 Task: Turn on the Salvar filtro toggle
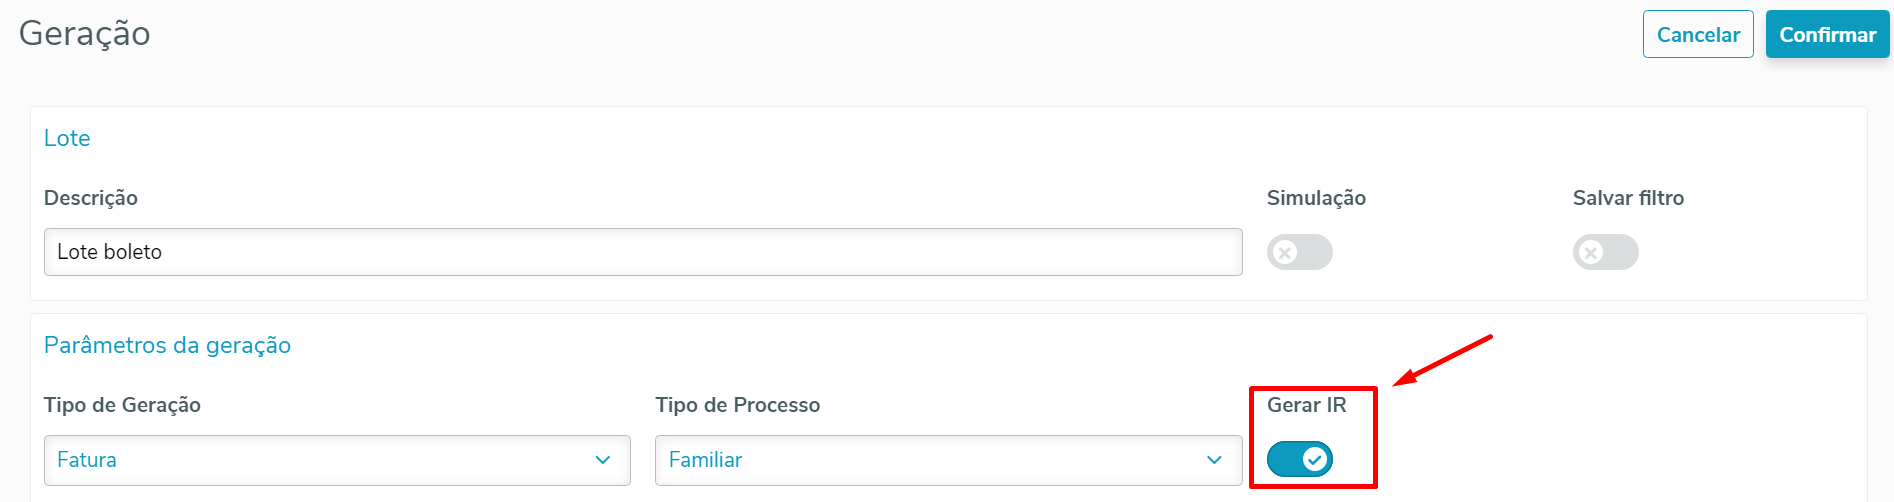point(1605,253)
